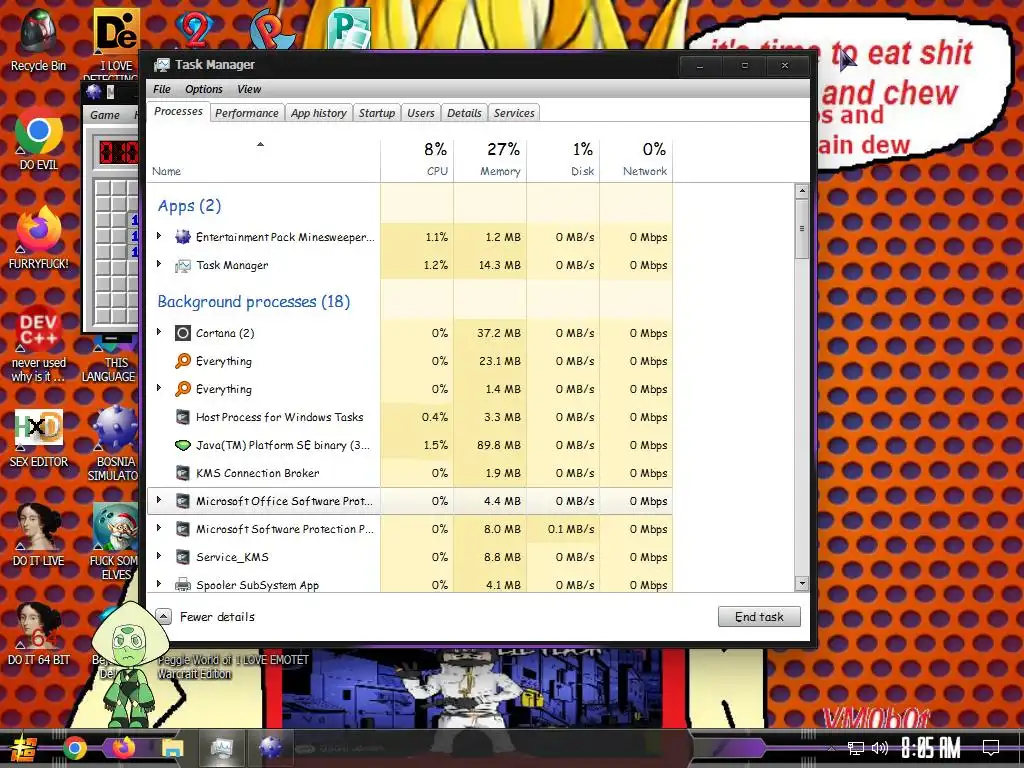
Task: Select the Firefox desktop shortcut icon
Action: pos(39,230)
